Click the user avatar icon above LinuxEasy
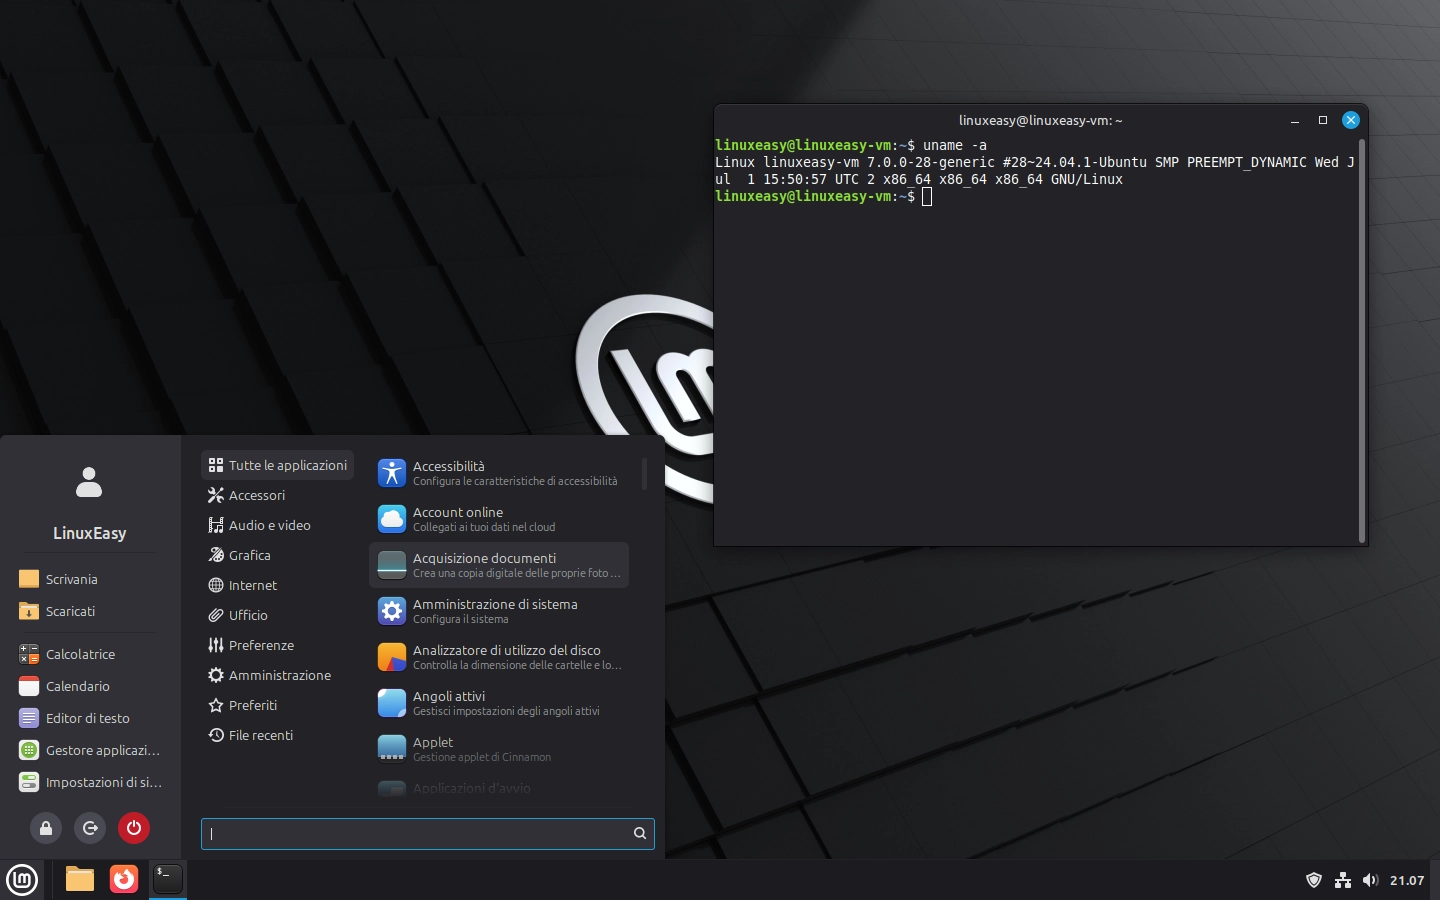Screen dimensions: 1440x900 pos(89,482)
